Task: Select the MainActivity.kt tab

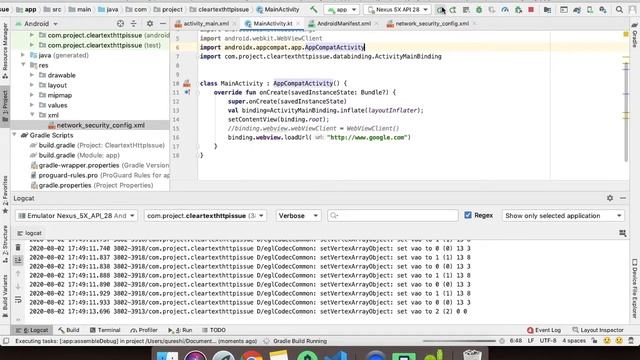Action: (x=272, y=24)
